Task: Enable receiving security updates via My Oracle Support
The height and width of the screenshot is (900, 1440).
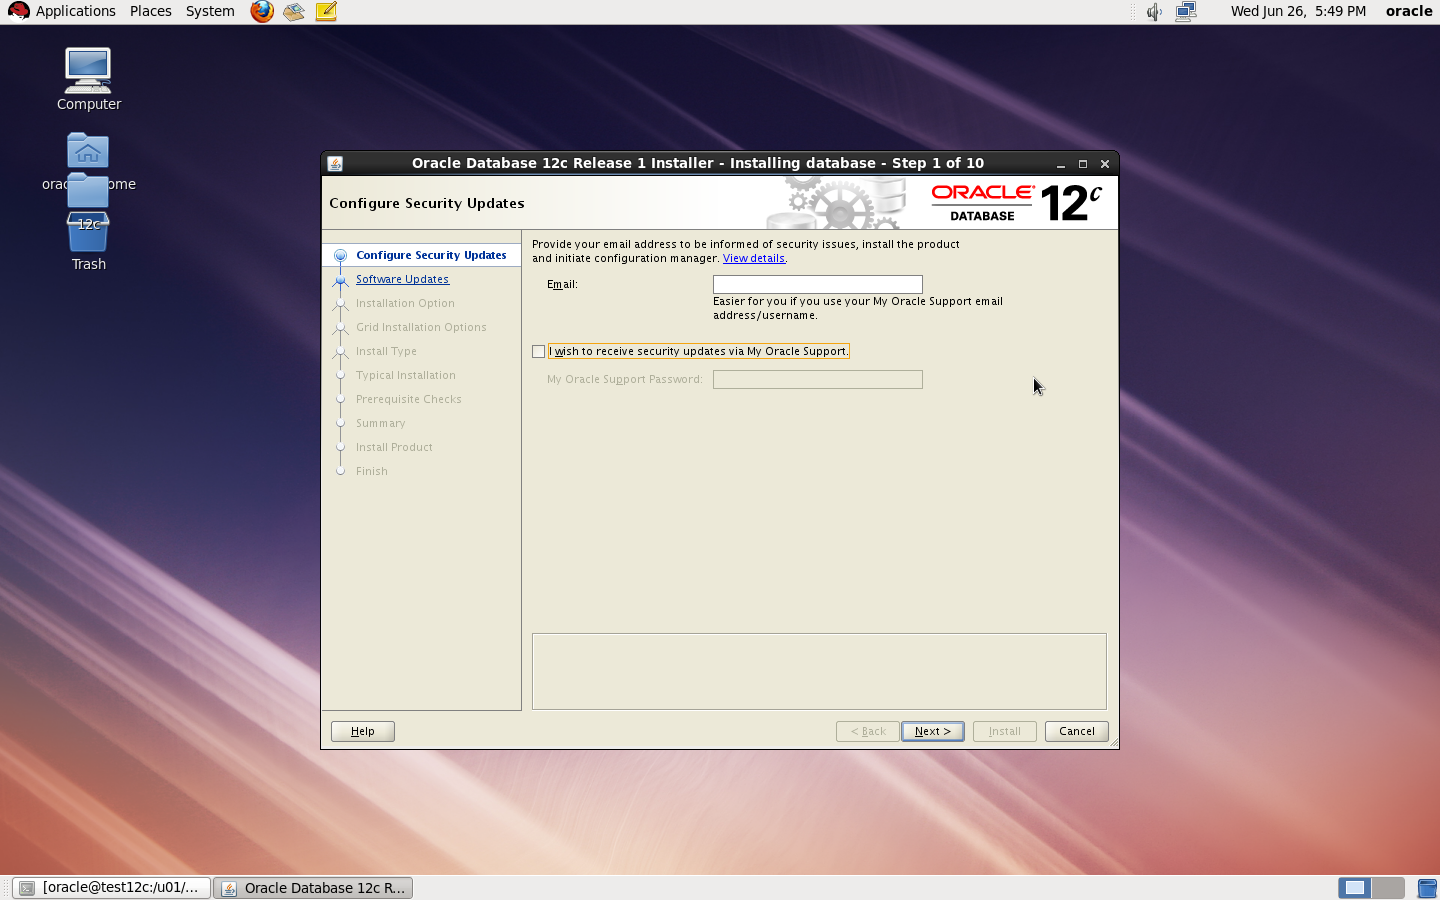Action: [x=539, y=351]
